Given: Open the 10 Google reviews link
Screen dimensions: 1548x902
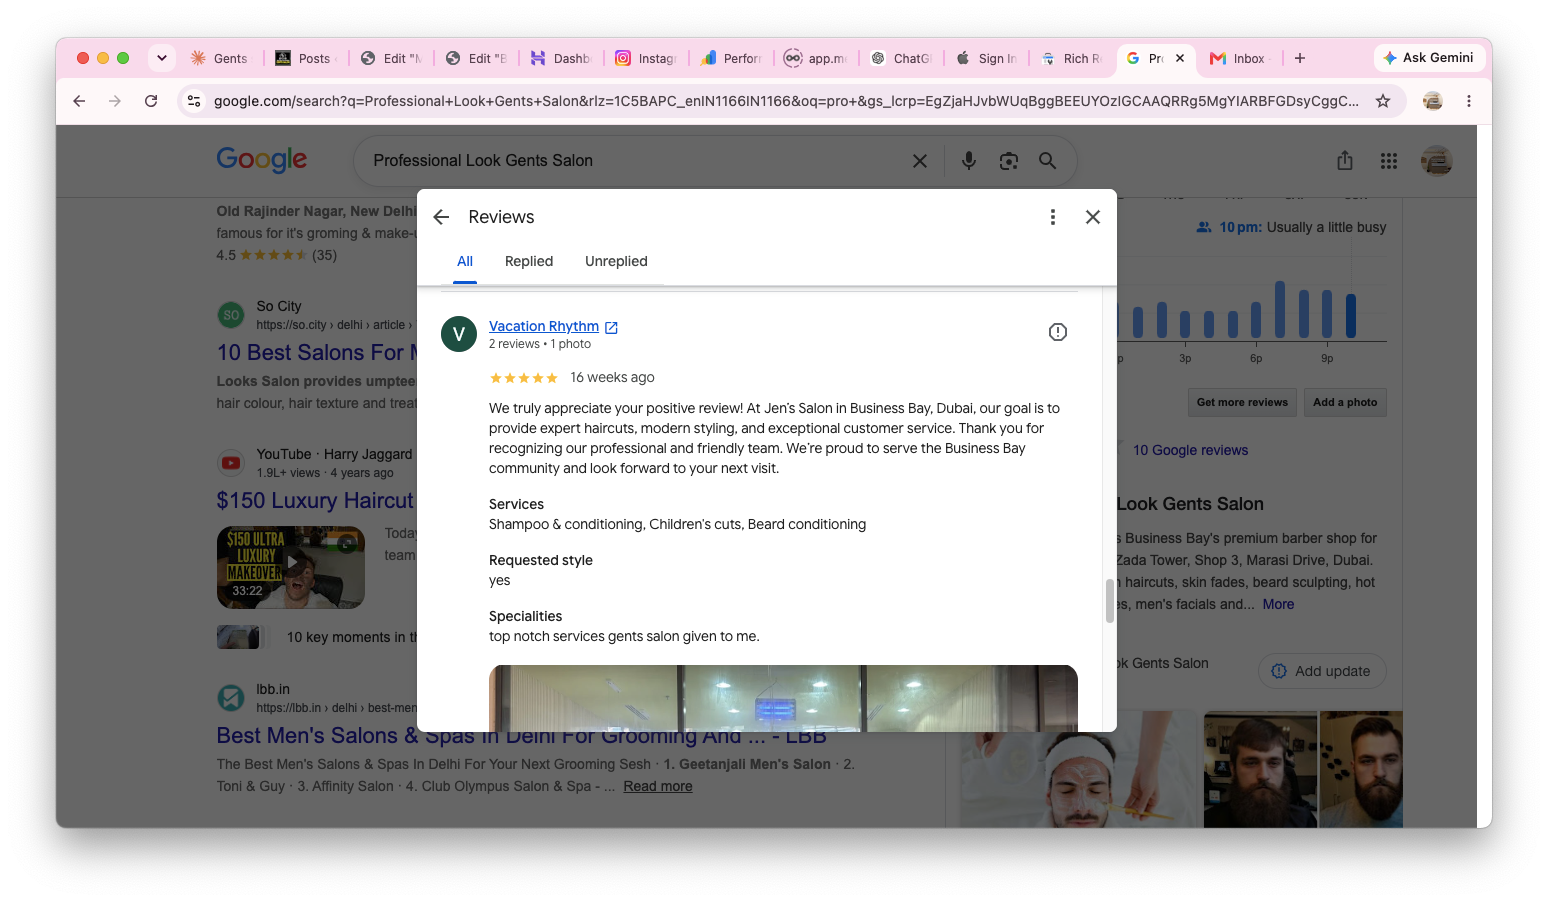Looking at the screenshot, I should 1190,450.
